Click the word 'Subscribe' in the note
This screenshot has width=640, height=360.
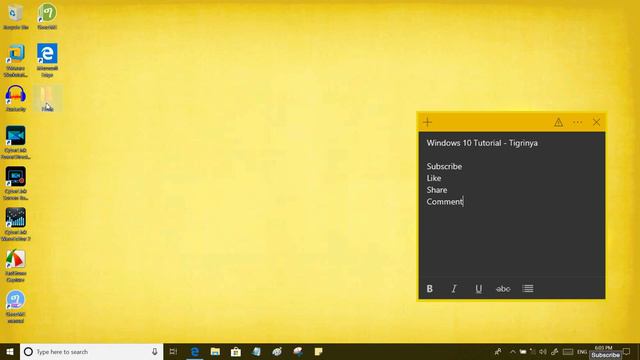click(x=444, y=166)
